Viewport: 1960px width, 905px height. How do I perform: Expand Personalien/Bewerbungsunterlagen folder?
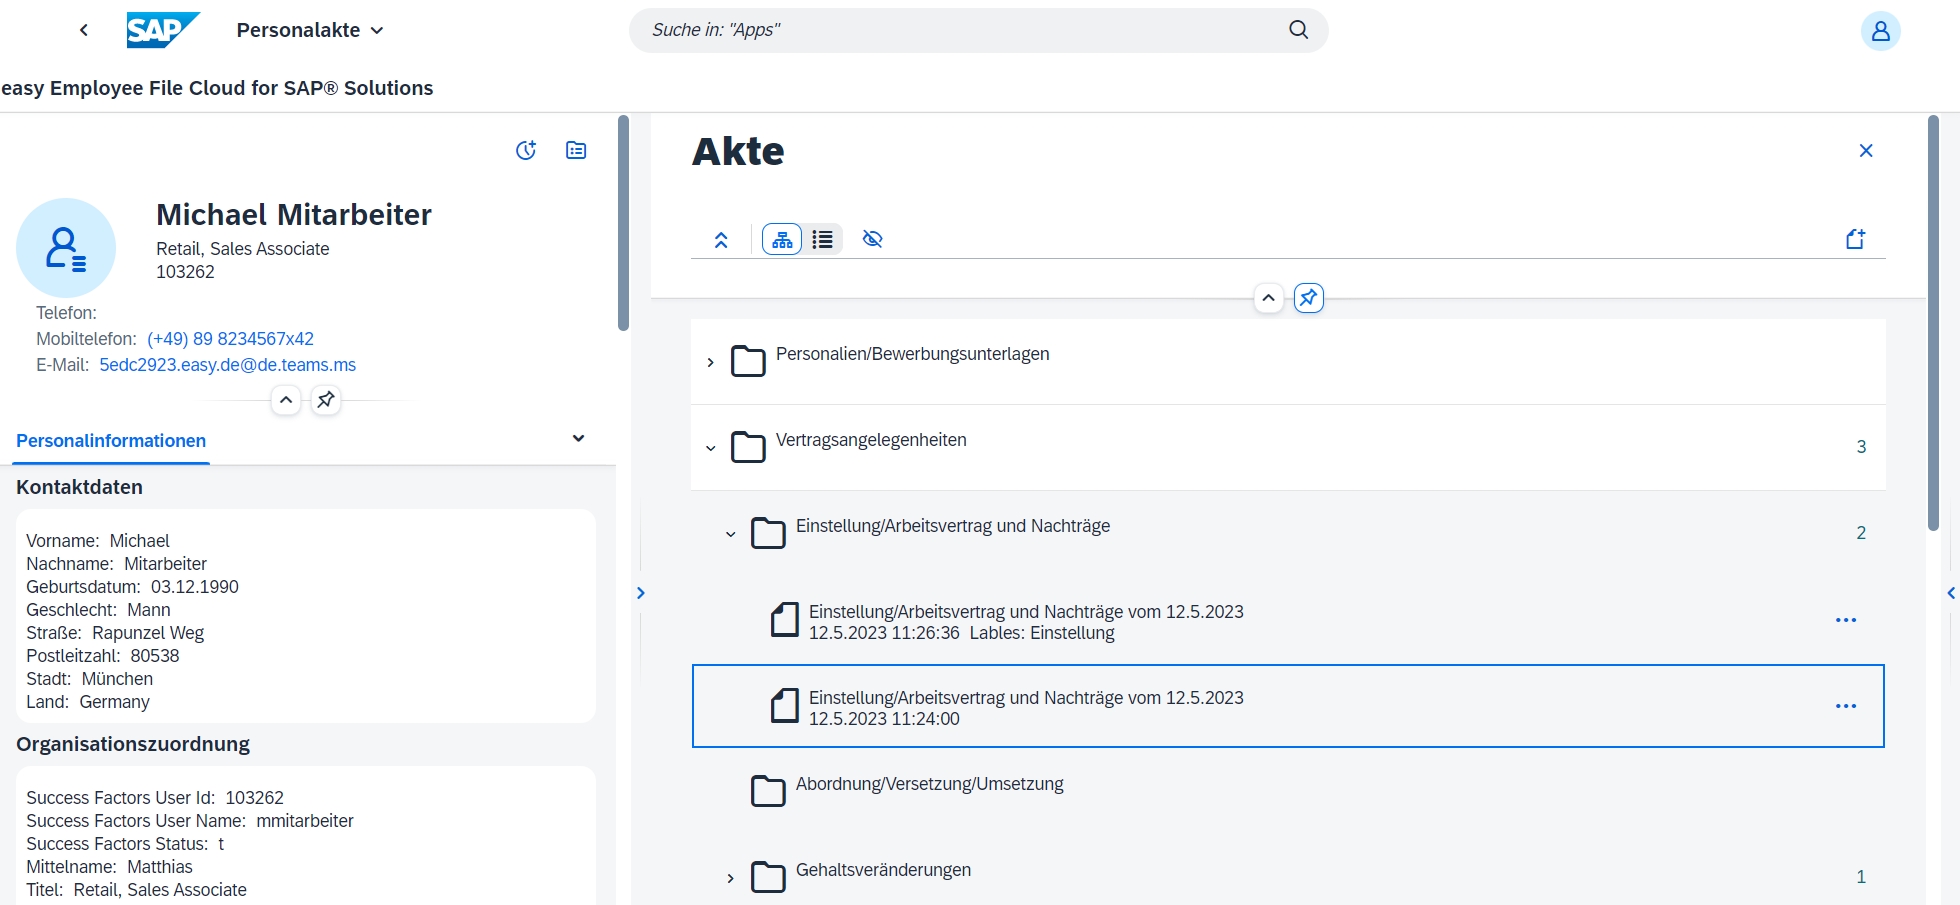tap(710, 362)
